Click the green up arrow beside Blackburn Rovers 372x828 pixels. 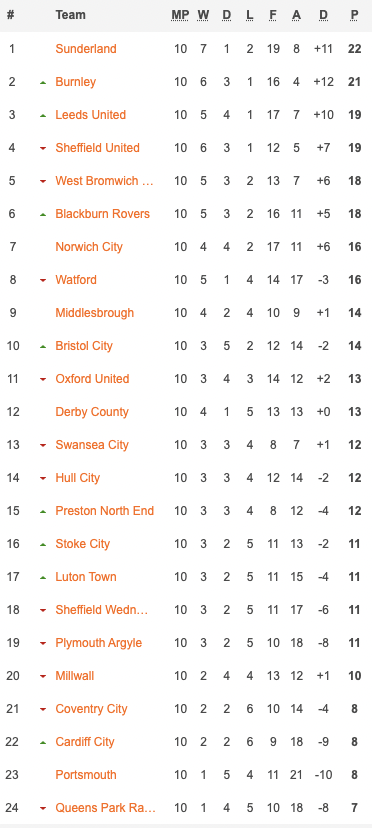point(43,214)
